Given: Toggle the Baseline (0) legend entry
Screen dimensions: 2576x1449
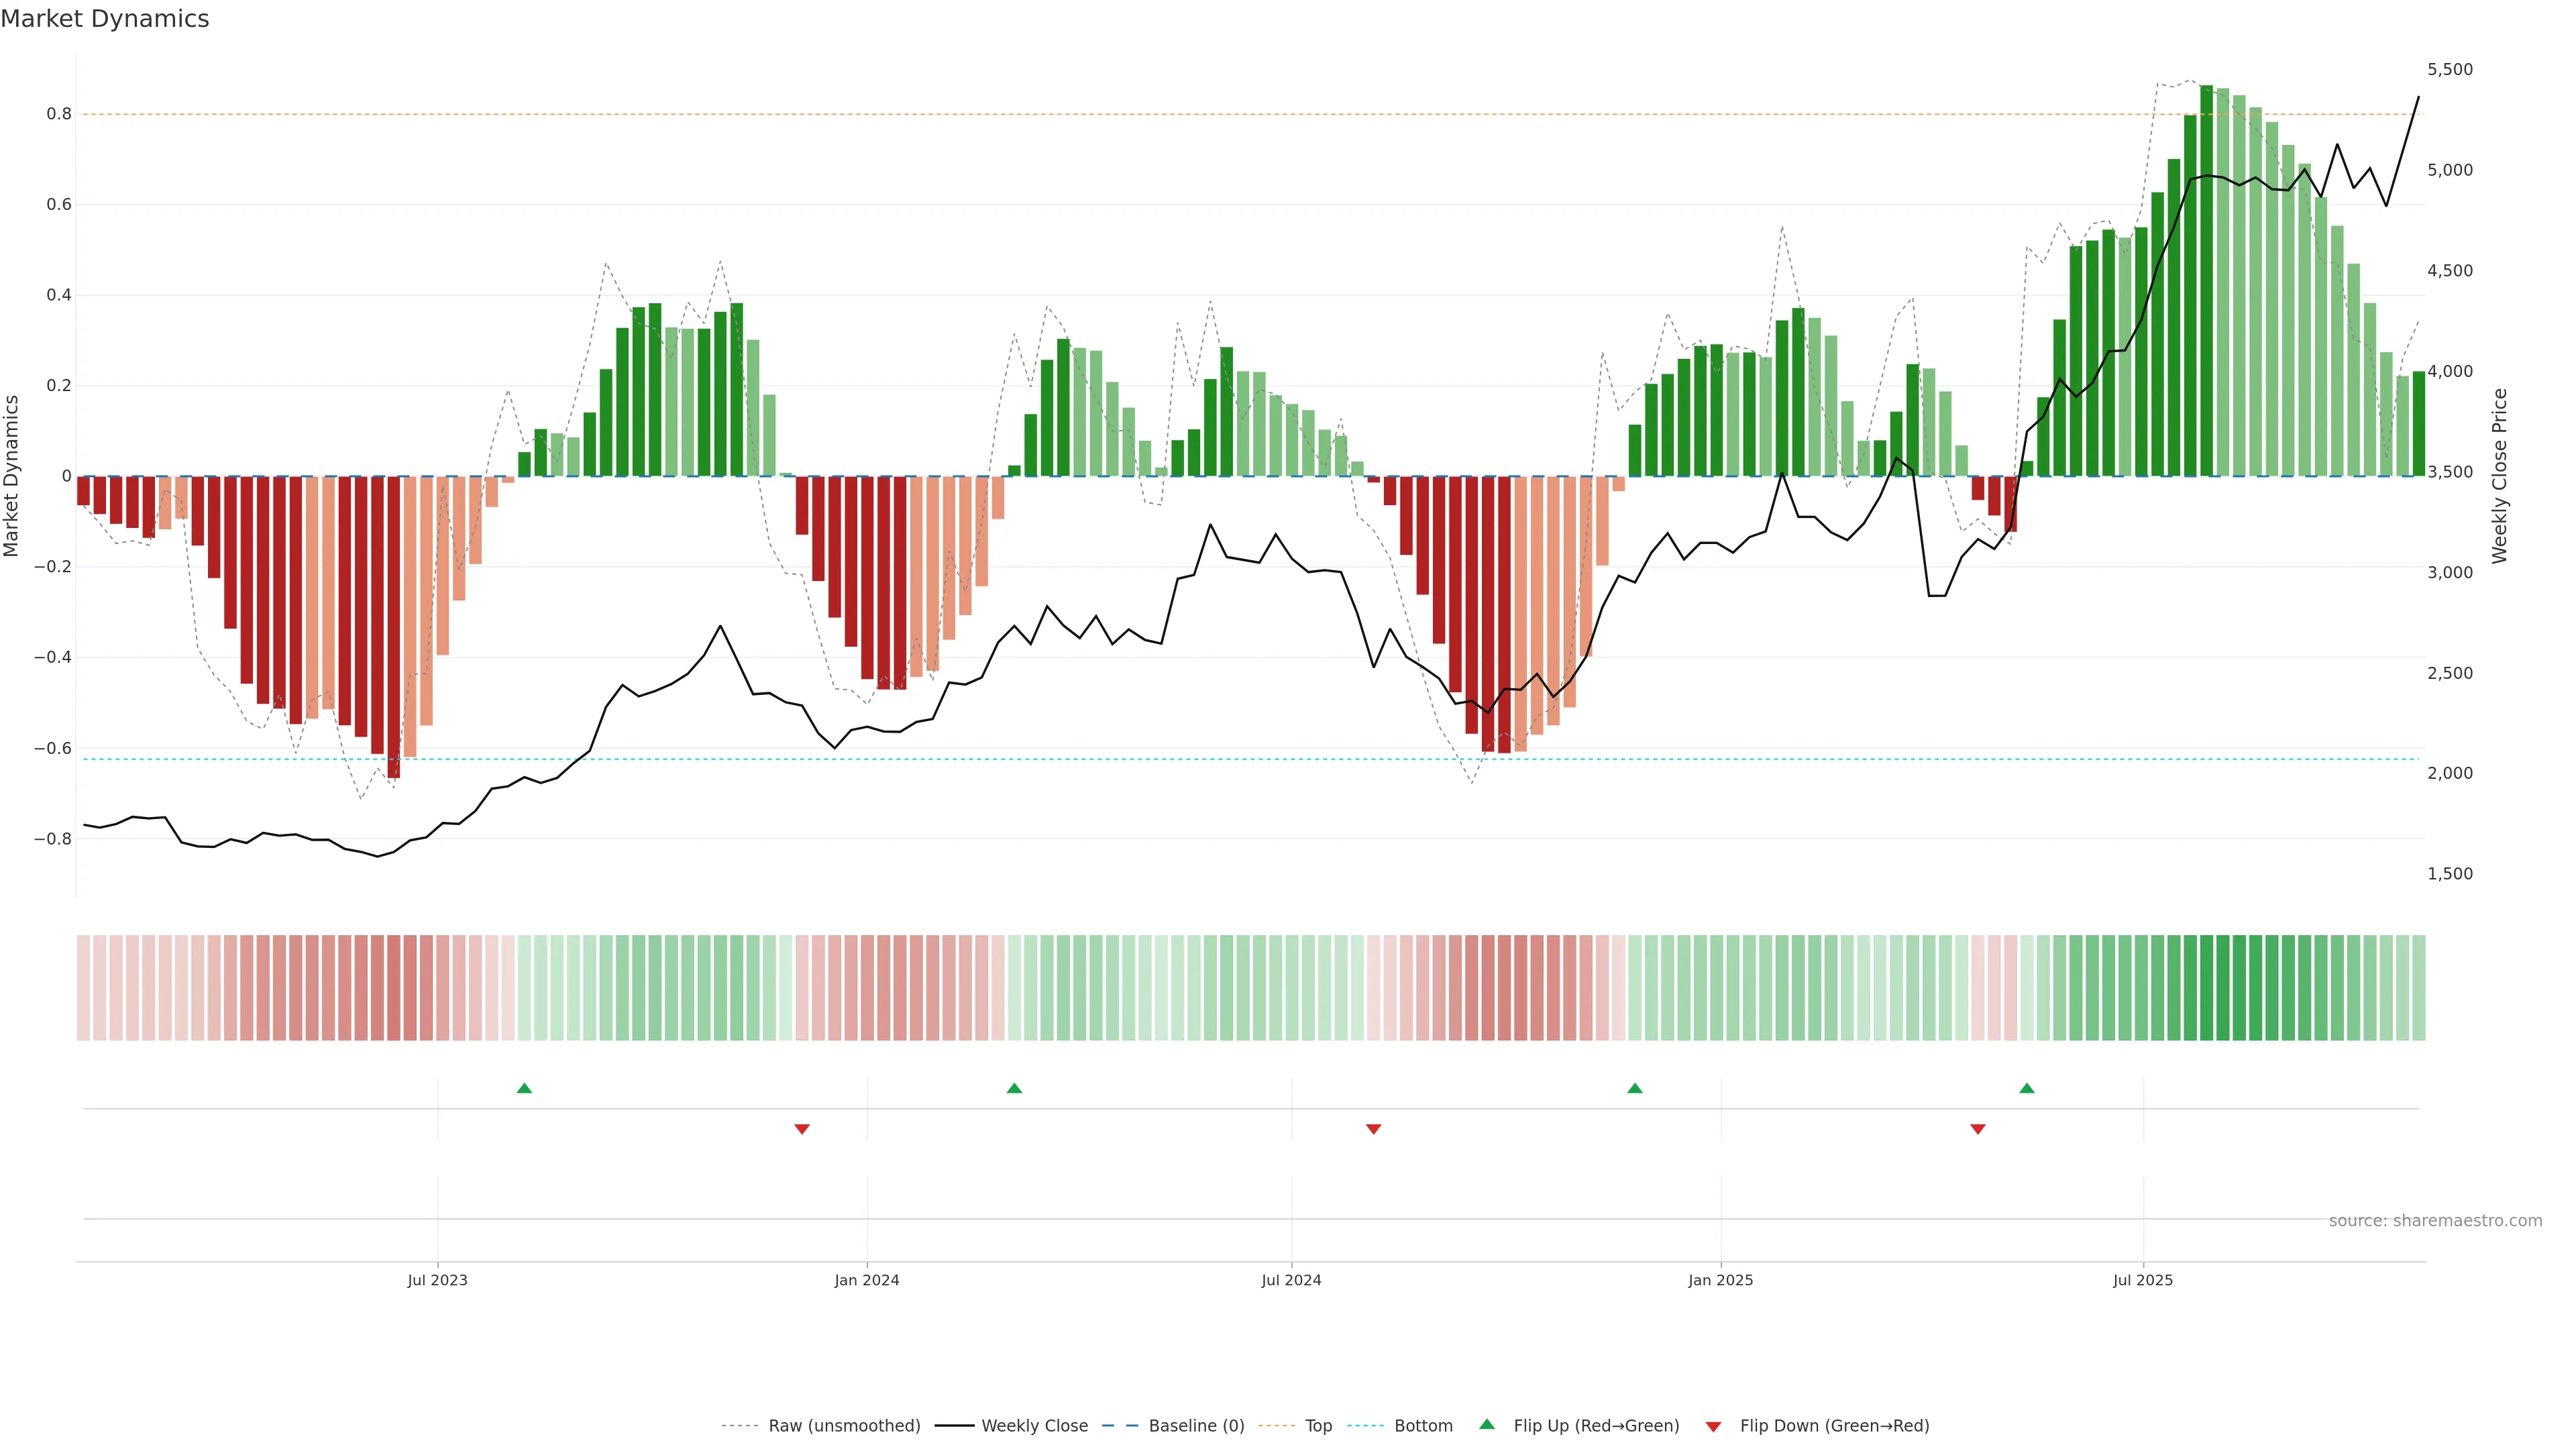Looking at the screenshot, I should point(1196,1426).
